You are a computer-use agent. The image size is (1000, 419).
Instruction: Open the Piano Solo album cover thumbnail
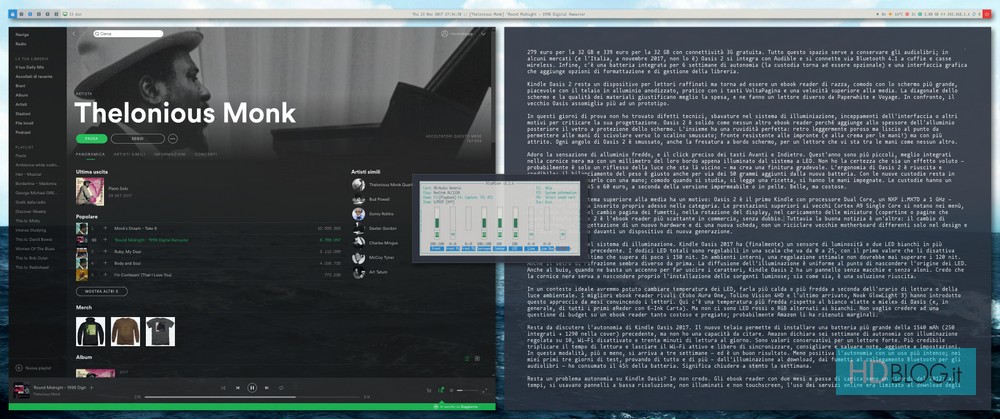[89, 191]
